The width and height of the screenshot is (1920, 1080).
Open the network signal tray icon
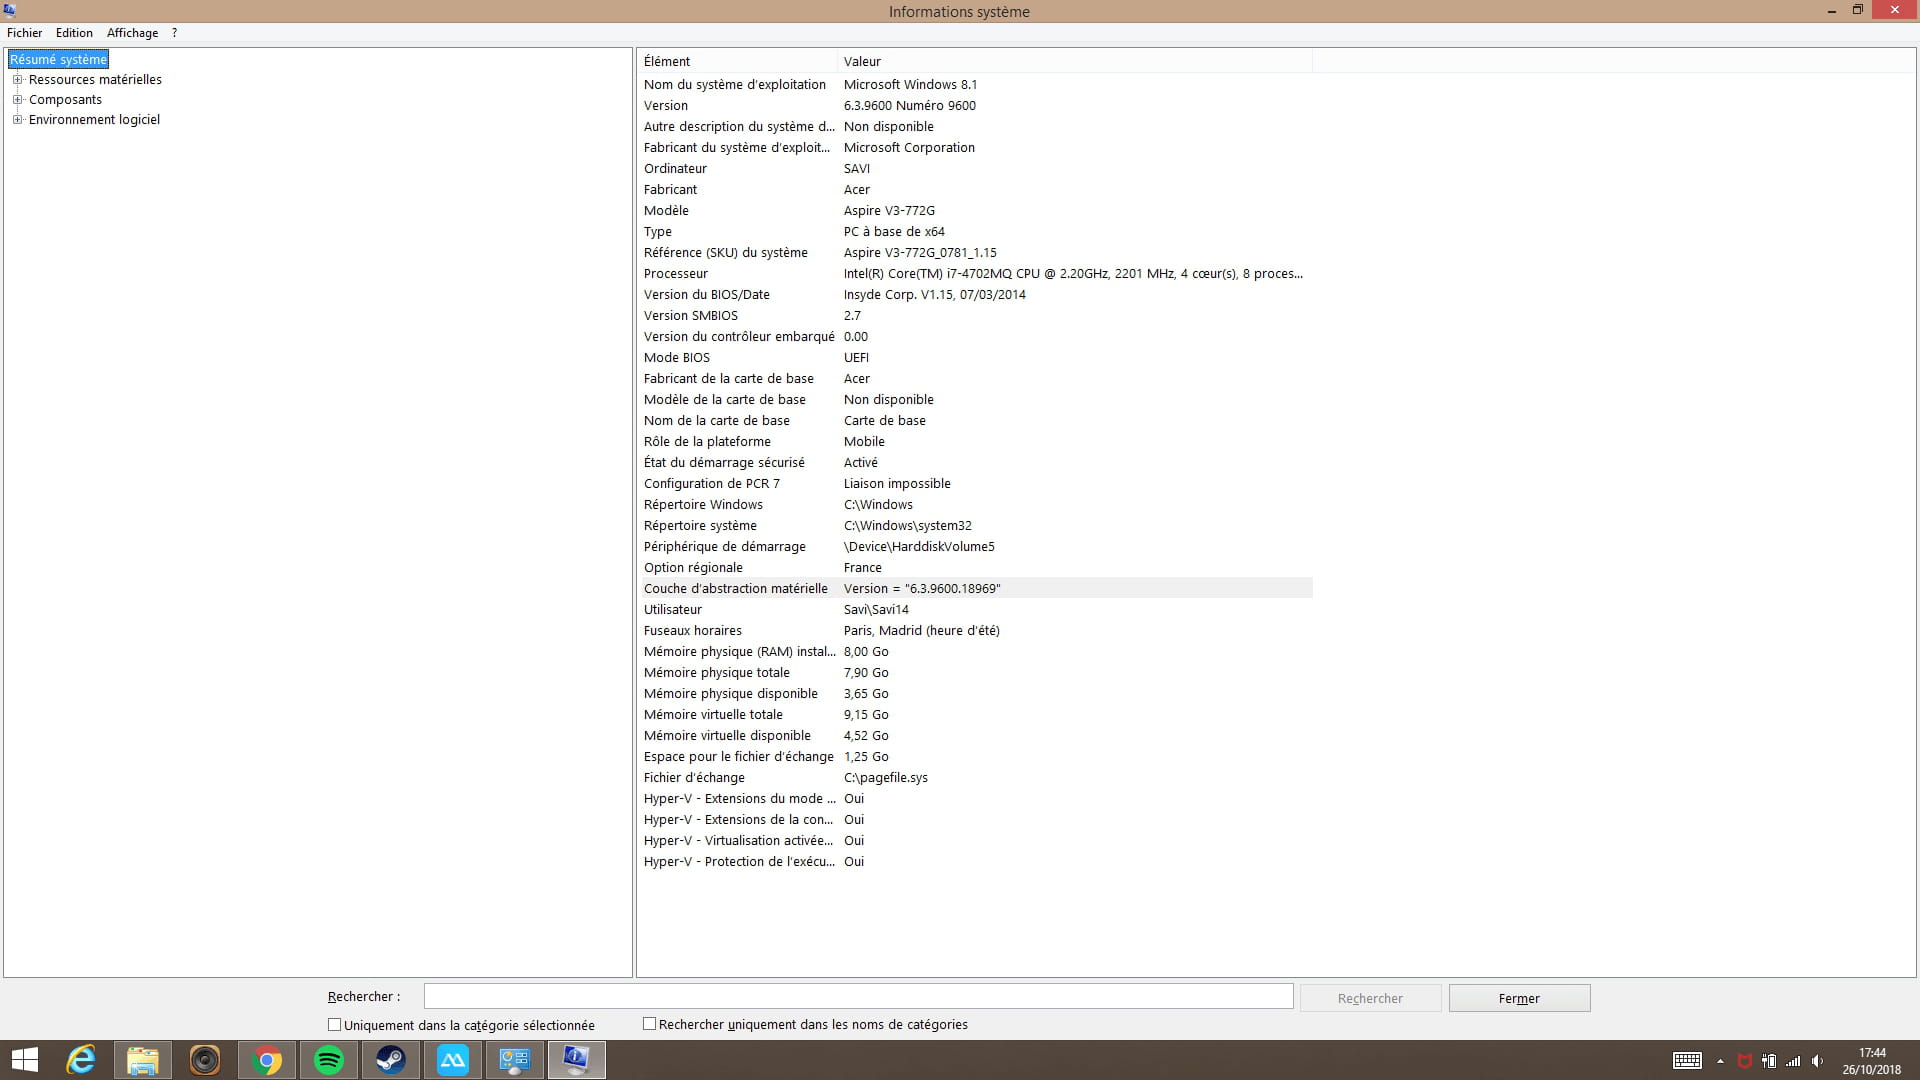point(1793,1061)
